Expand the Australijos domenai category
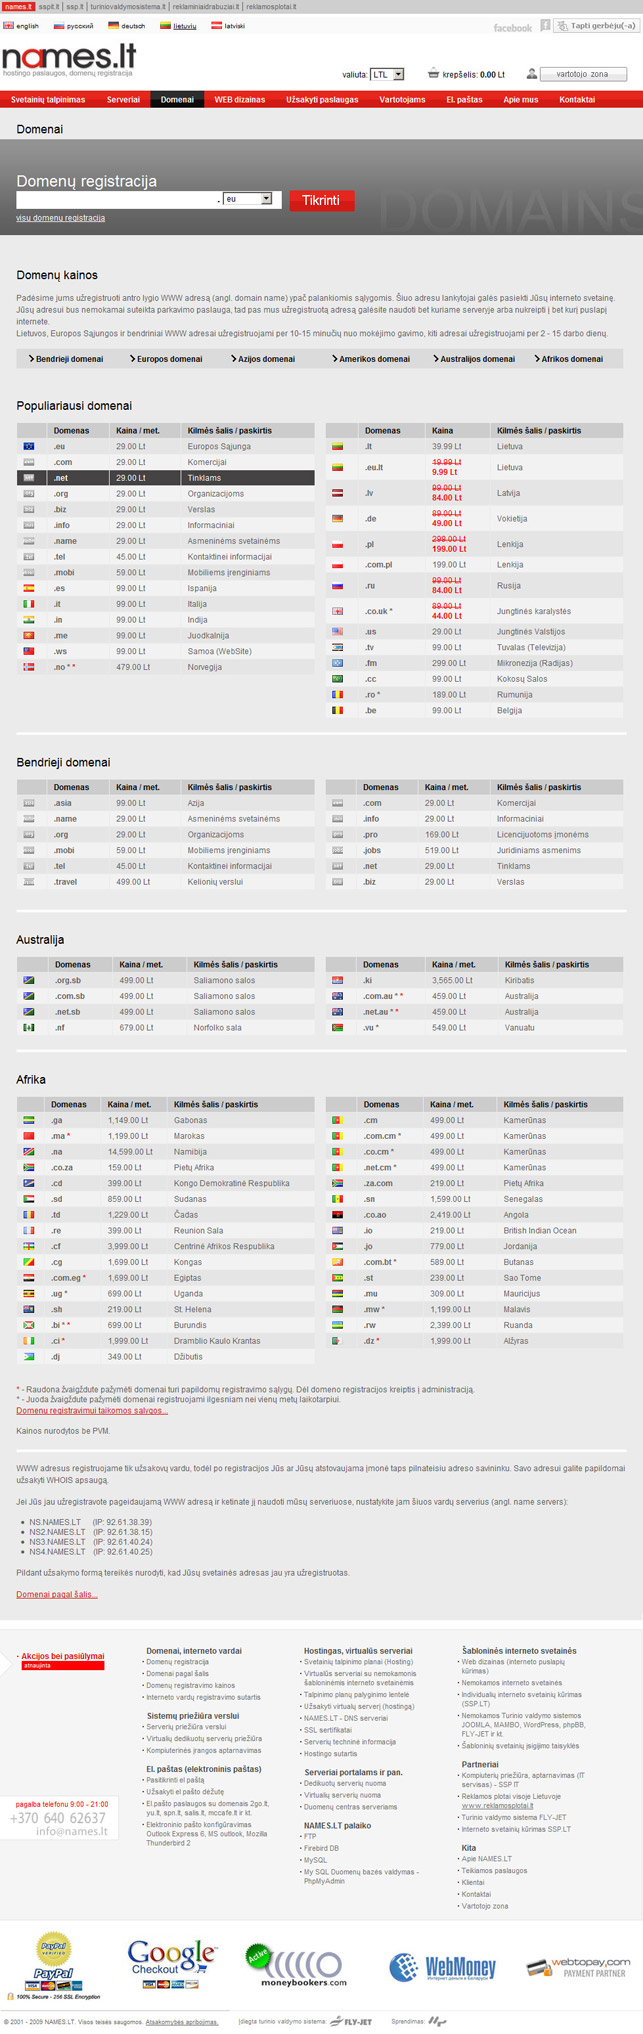The image size is (643, 2034). pyautogui.click(x=475, y=358)
